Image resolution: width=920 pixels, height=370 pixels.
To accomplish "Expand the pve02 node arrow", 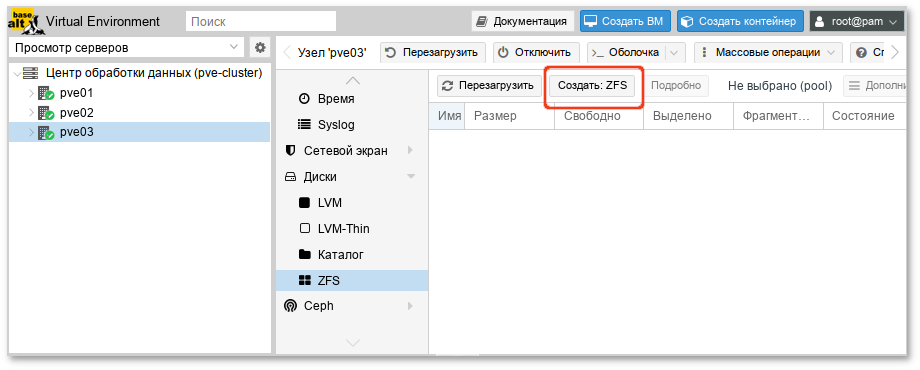I will click(32, 113).
